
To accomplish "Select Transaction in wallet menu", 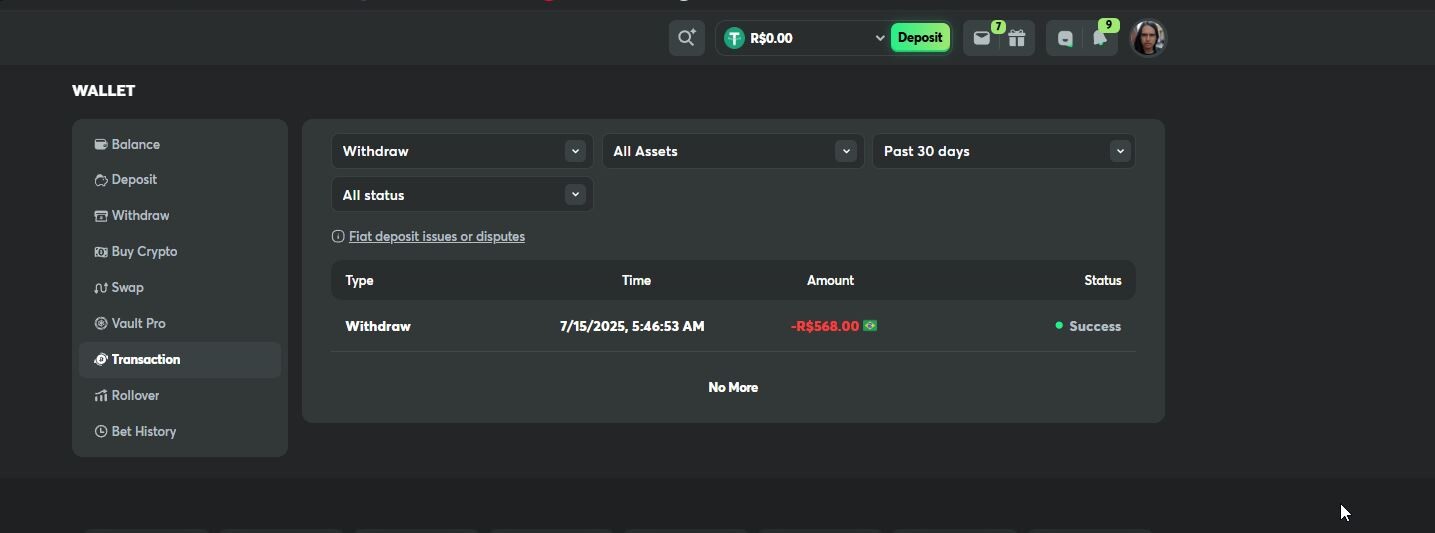I will pos(180,360).
